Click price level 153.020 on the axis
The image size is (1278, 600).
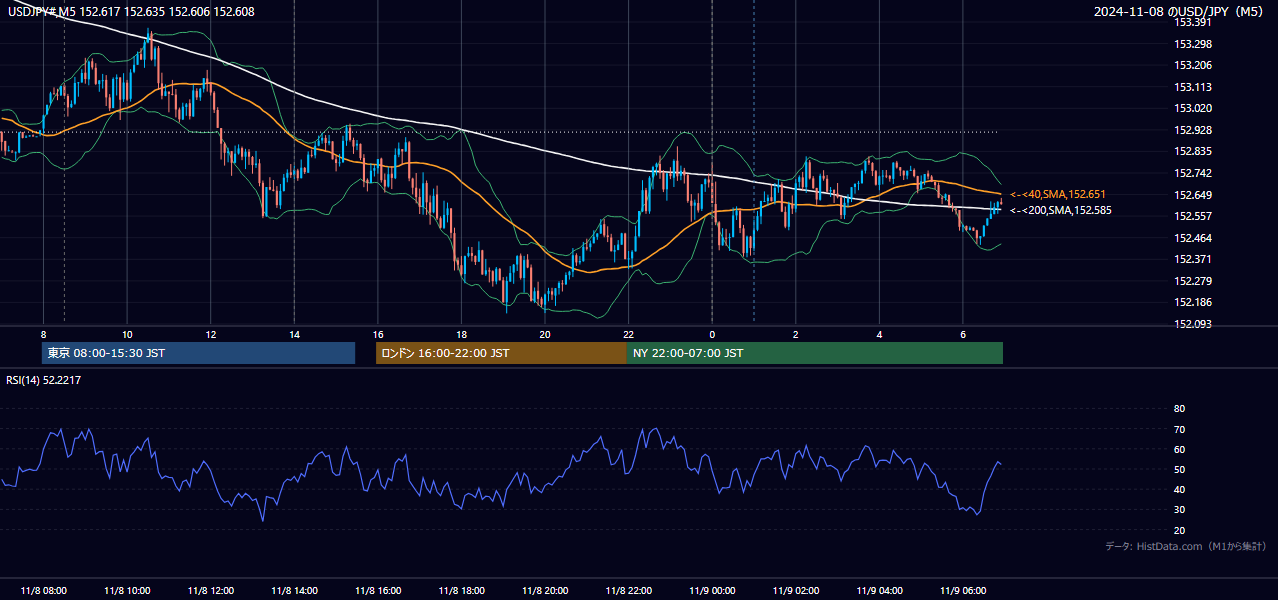pos(1193,108)
